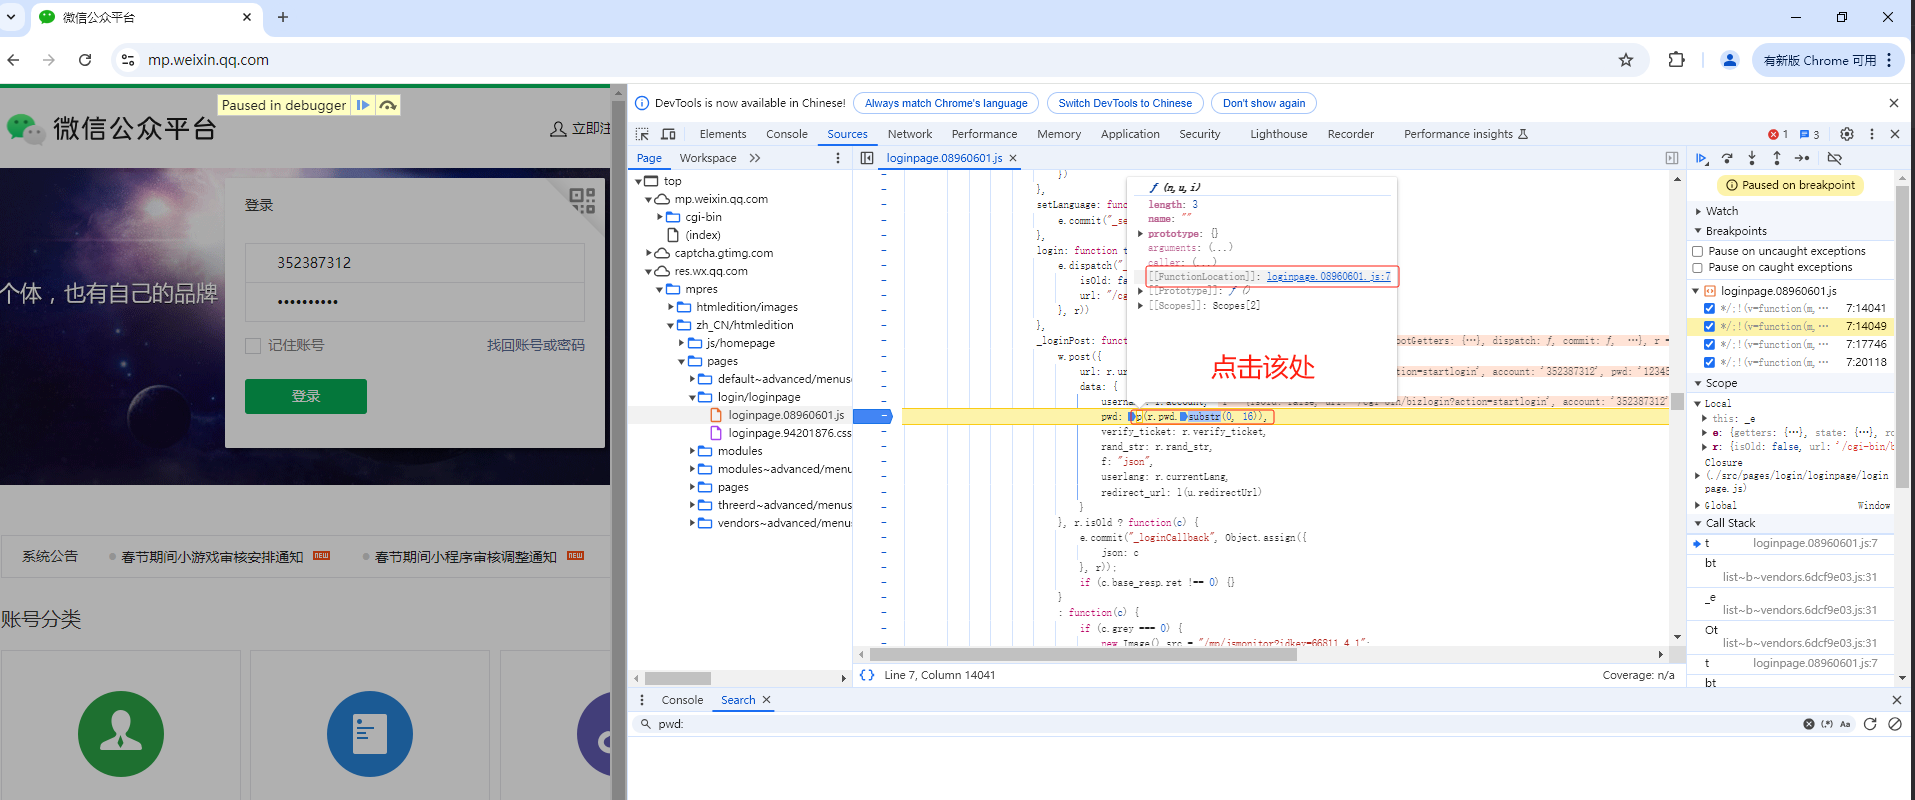Open FunctionLocation link loginpage.08960601.js:7
This screenshot has height=800, width=1915.
point(1328,276)
